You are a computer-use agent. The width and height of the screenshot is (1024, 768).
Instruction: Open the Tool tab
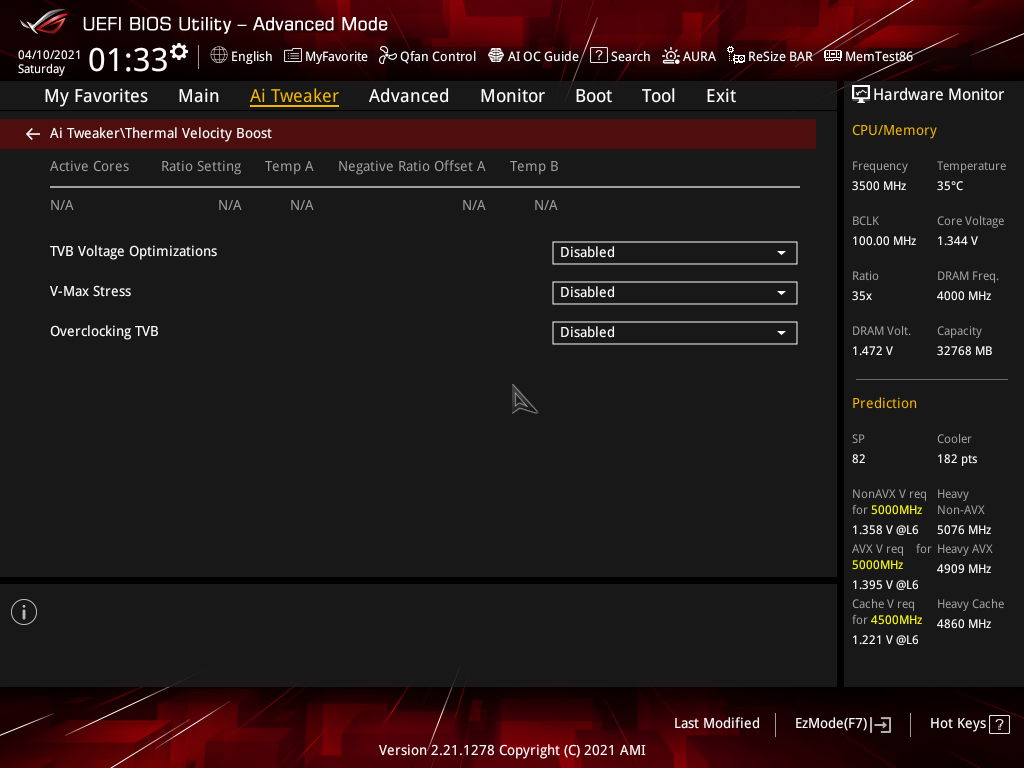coord(658,96)
